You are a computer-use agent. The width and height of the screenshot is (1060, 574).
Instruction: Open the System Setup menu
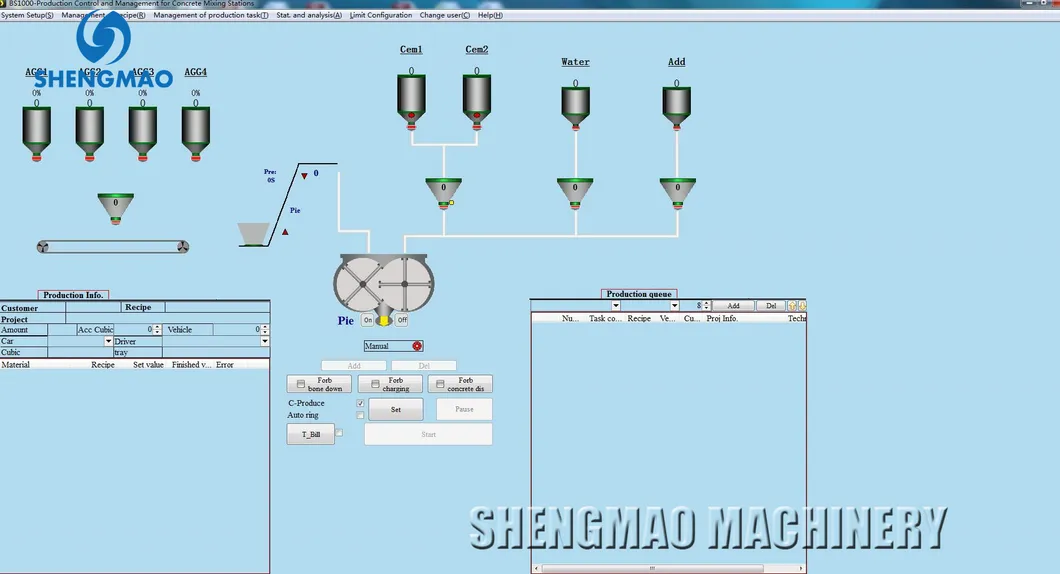28,16
